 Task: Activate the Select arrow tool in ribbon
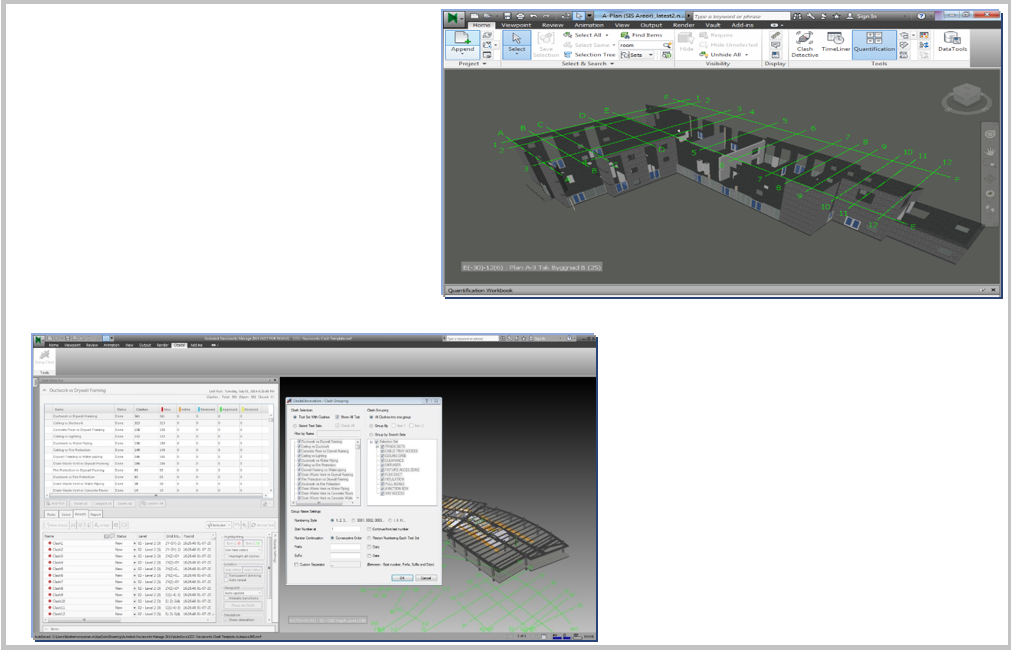(x=516, y=43)
